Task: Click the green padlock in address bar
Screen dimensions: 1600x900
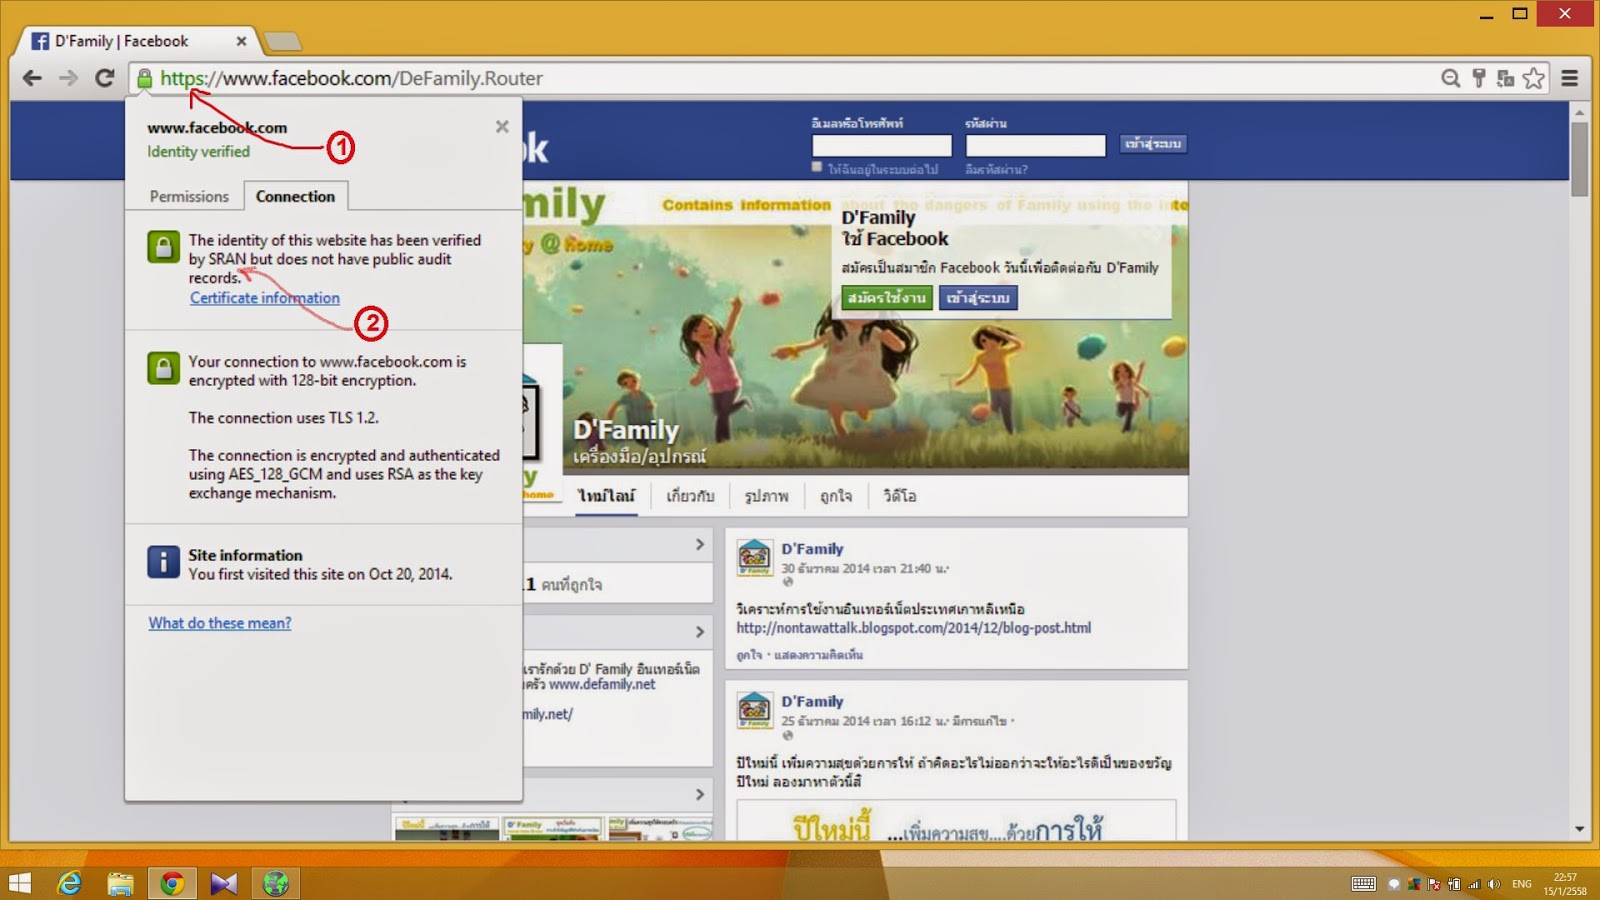Action: coord(145,78)
